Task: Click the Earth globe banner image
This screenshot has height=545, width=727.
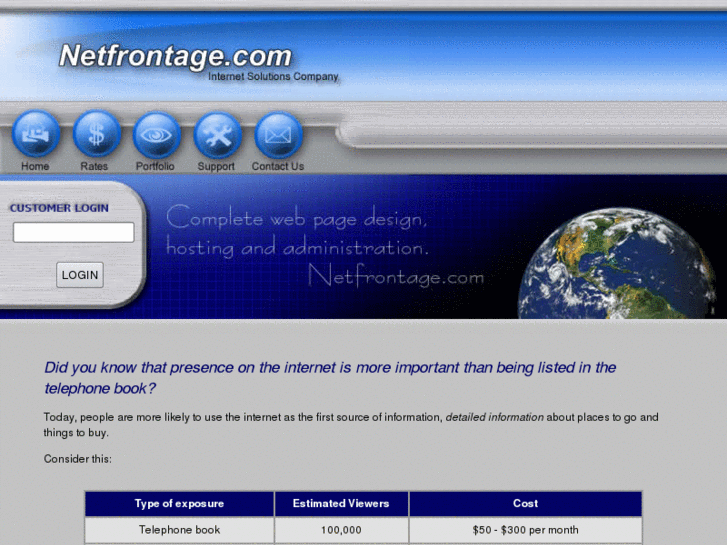Action: [x=616, y=263]
